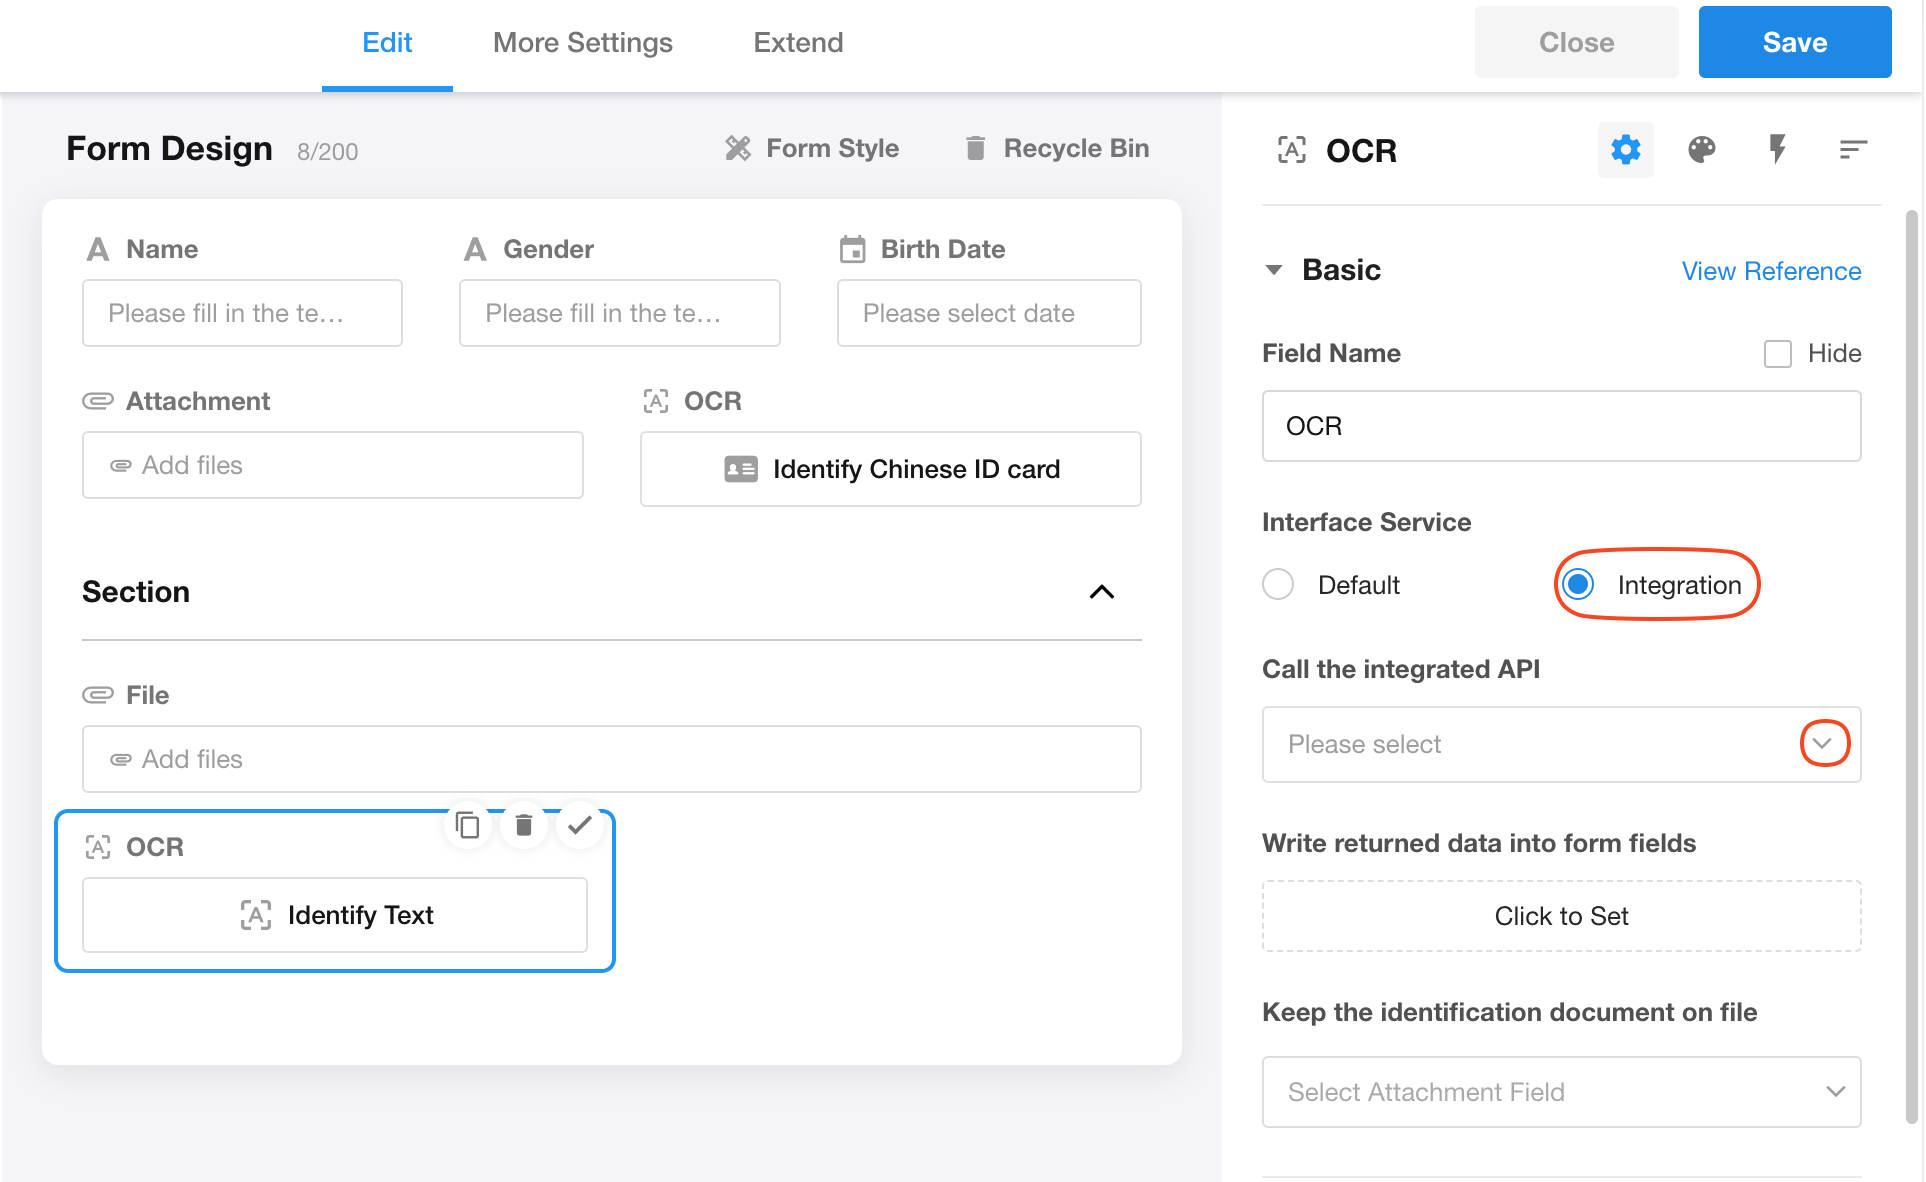This screenshot has width=1926, height=1182.
Task: Click the Field Name input containing OCR
Action: 1561,426
